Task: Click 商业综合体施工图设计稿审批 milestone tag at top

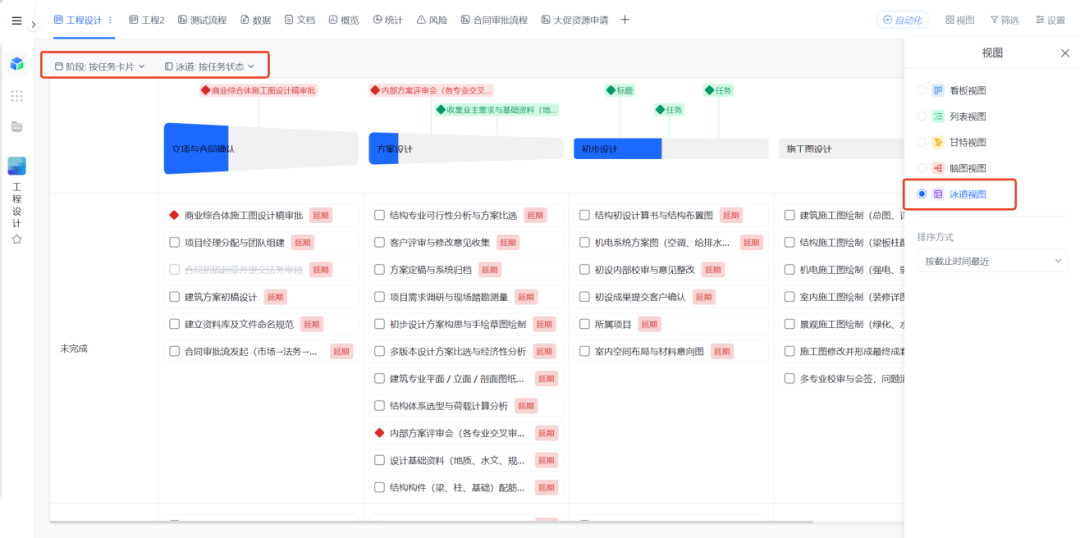Action: point(259,90)
